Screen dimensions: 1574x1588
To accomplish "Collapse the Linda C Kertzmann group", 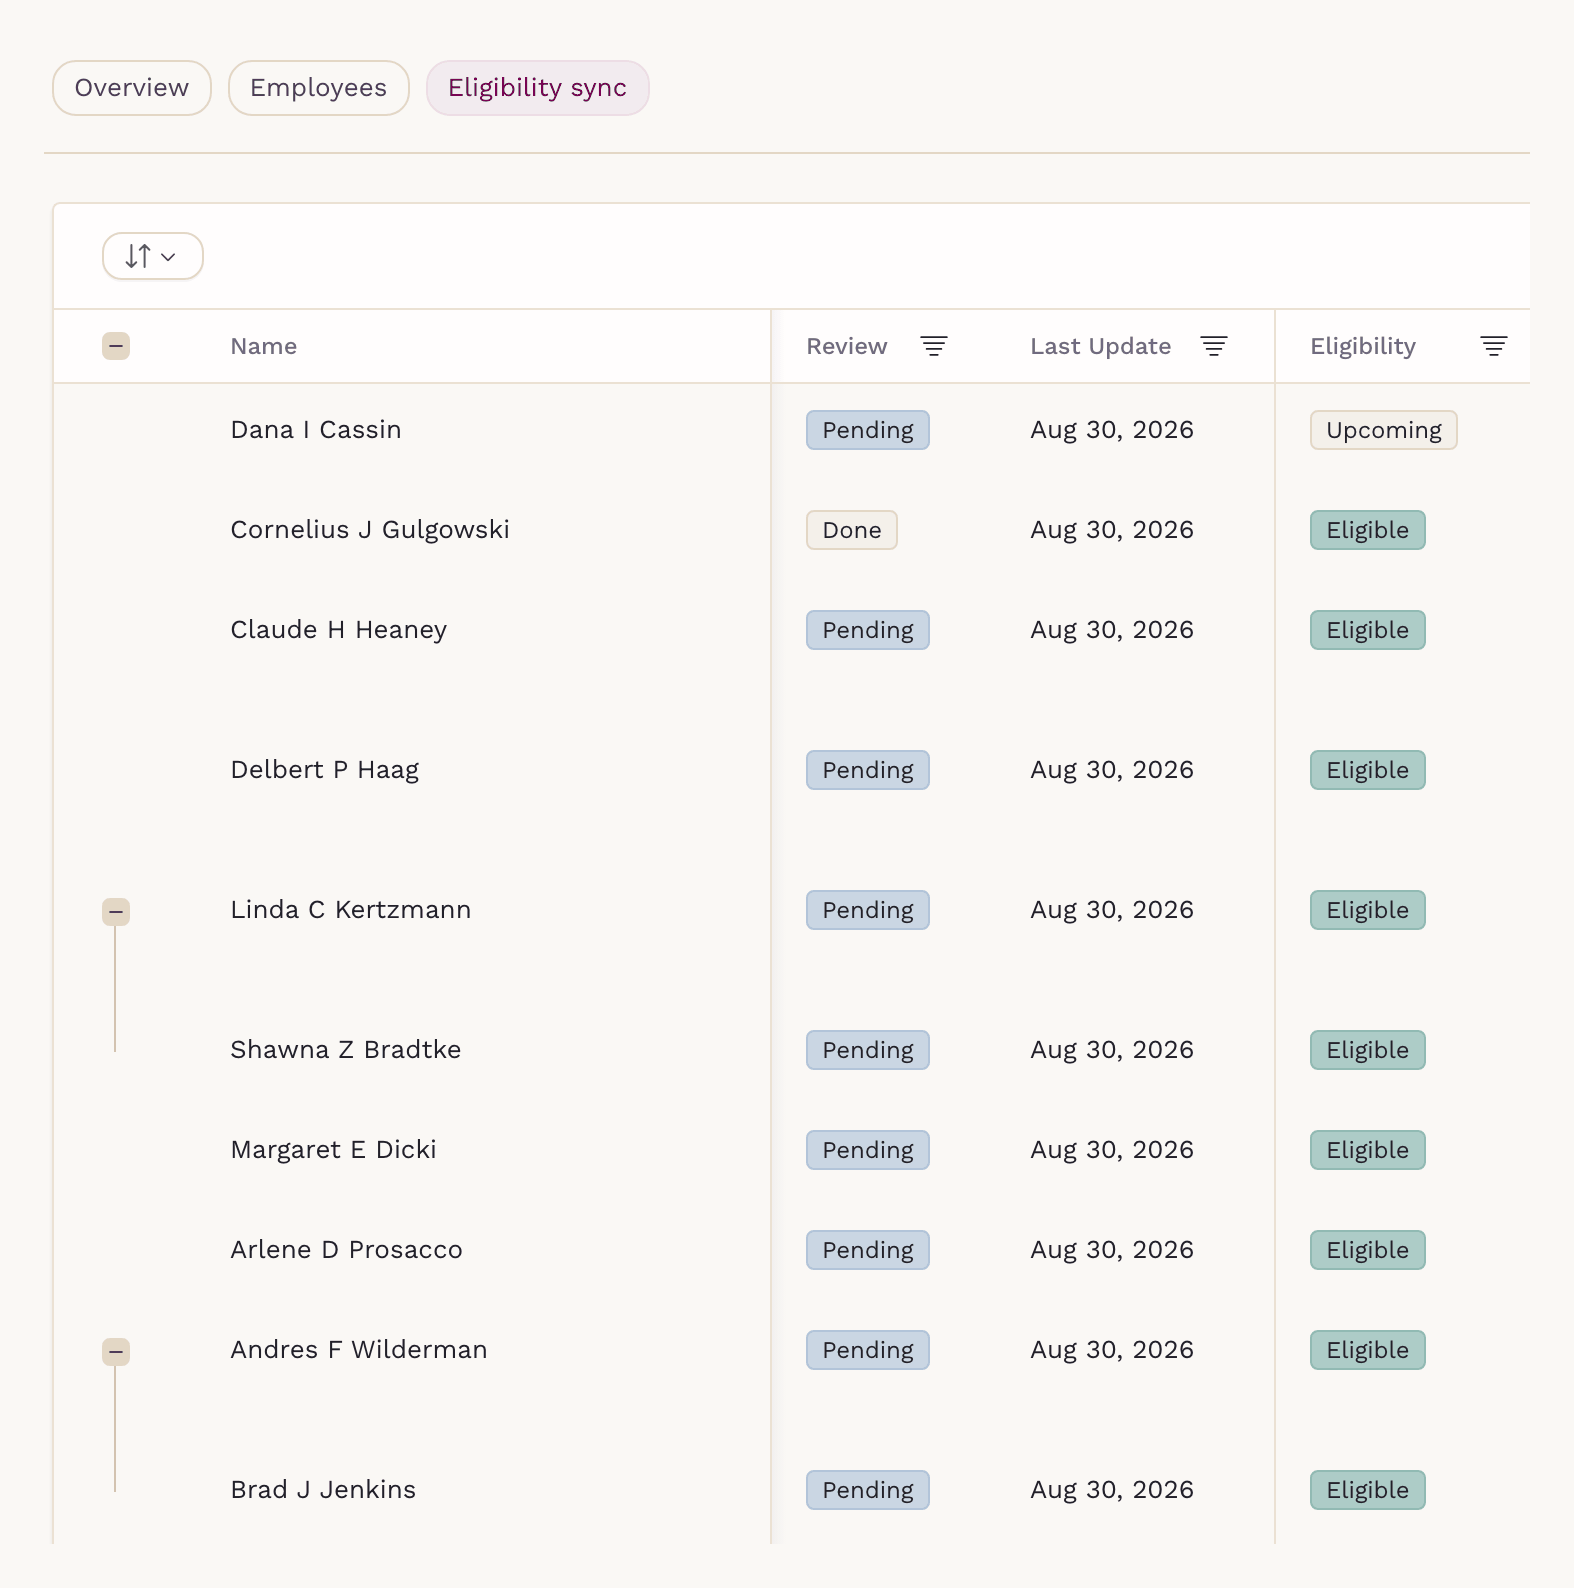I will tap(116, 912).
